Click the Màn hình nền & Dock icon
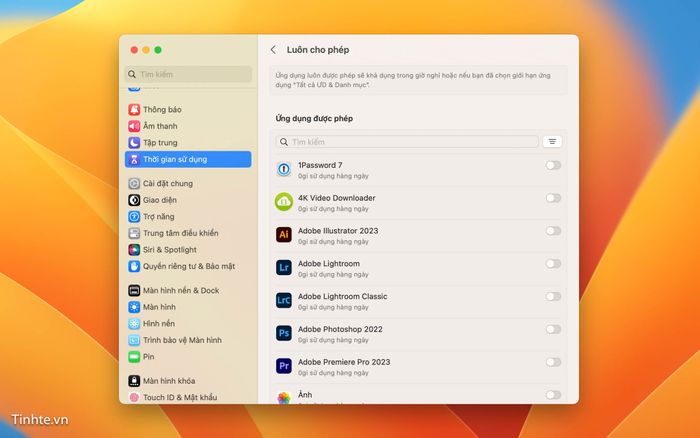Image resolution: width=700 pixels, height=438 pixels. (x=134, y=291)
